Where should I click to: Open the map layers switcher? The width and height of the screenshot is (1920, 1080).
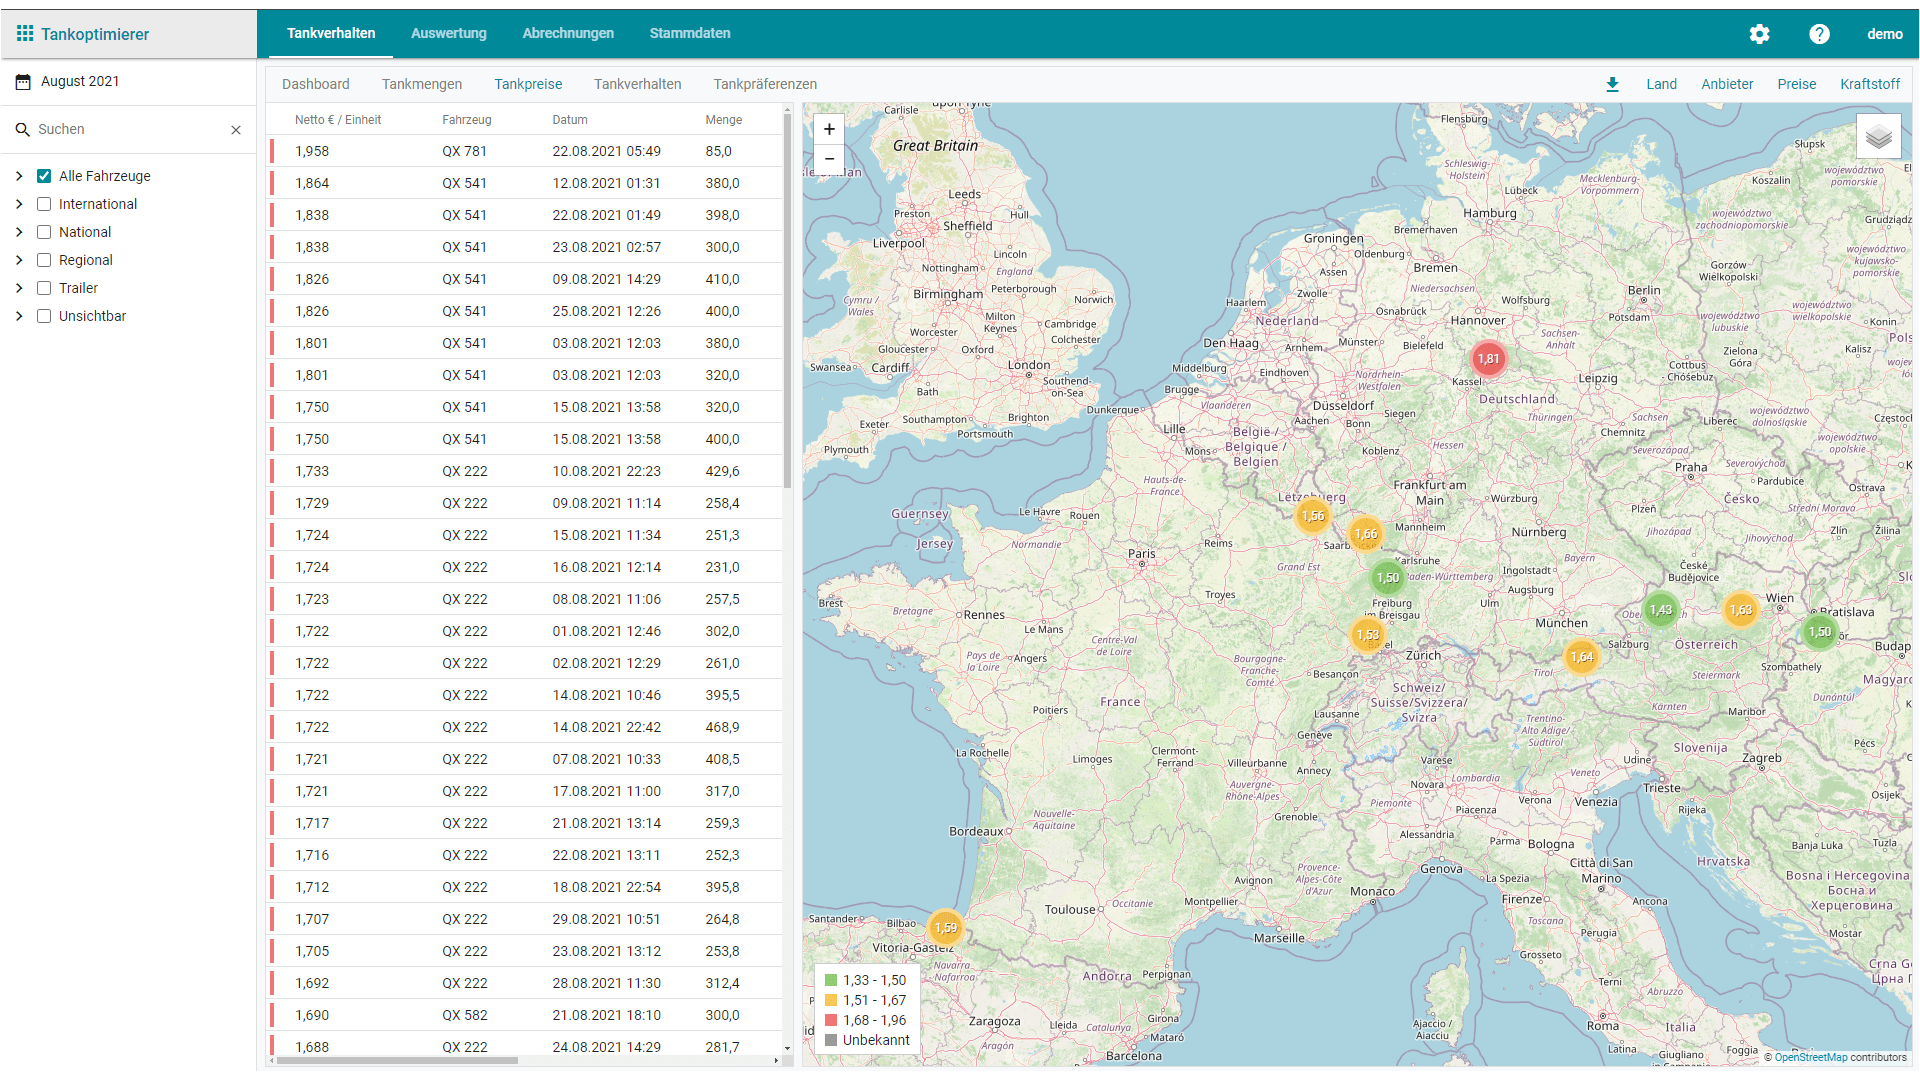click(x=1878, y=136)
